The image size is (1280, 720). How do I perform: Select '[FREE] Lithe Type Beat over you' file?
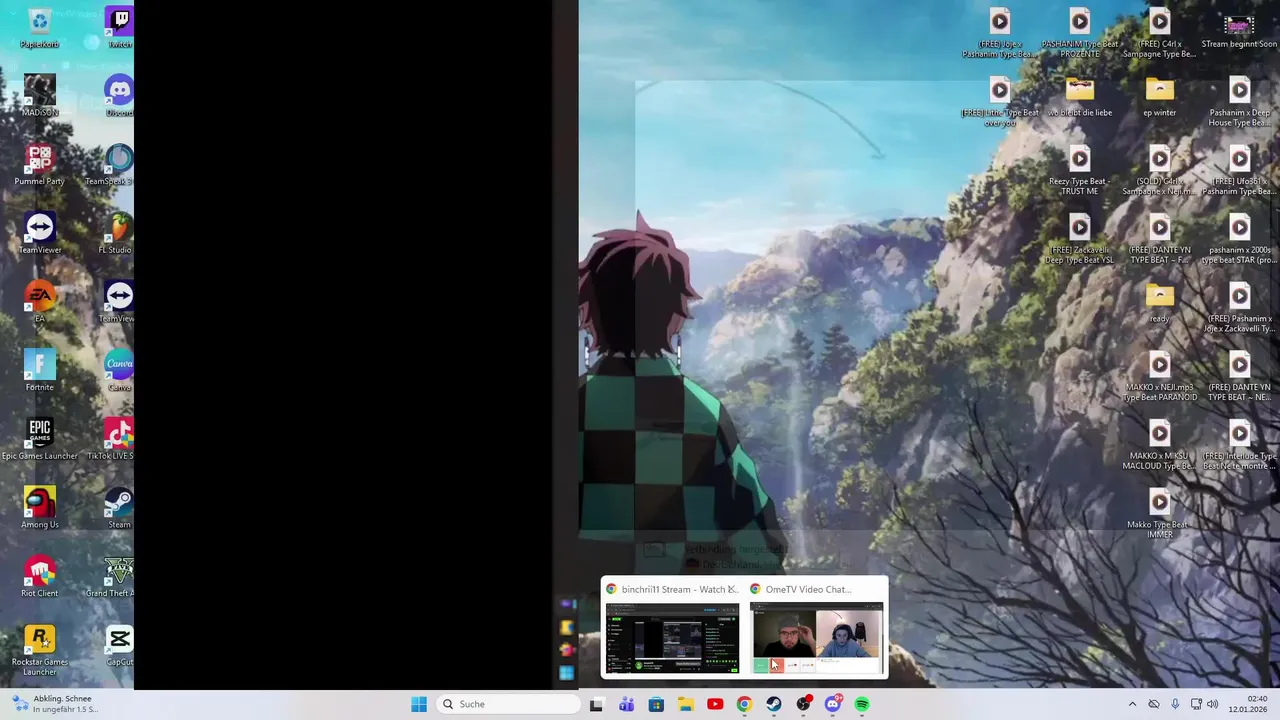pos(1000,102)
